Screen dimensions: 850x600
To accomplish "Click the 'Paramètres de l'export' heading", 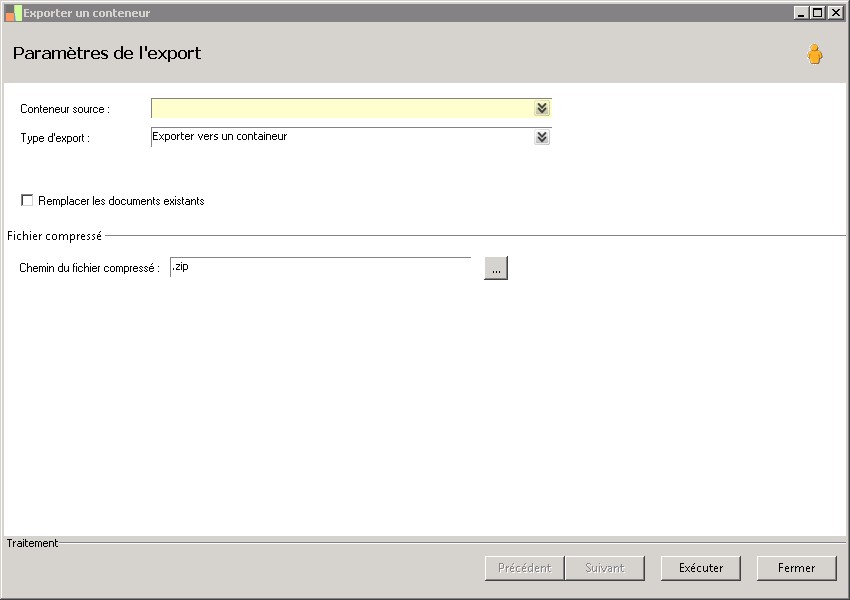I will point(107,53).
